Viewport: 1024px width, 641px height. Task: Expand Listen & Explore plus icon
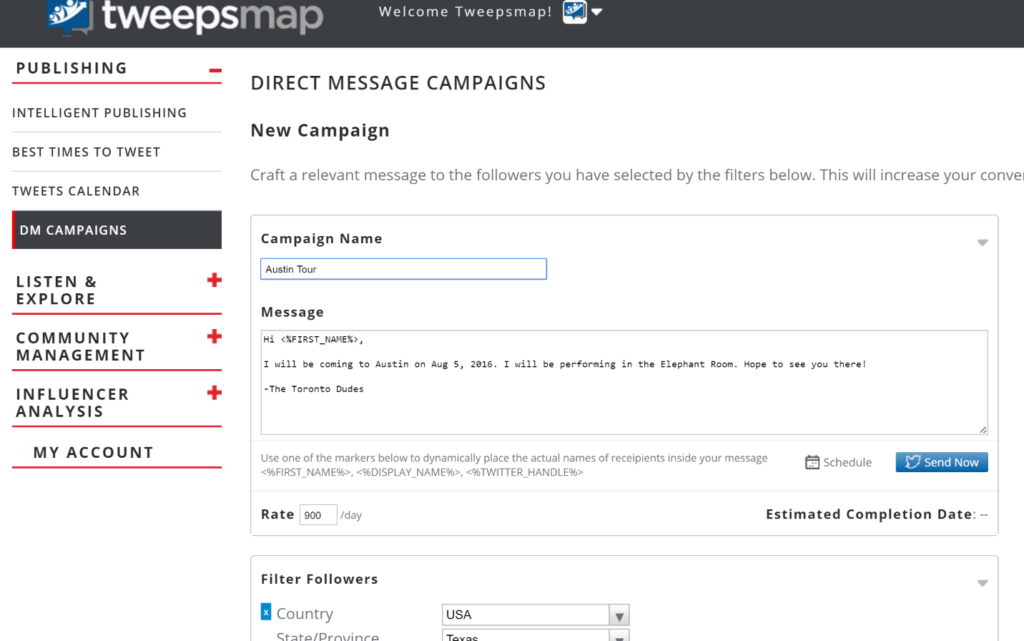coord(214,281)
